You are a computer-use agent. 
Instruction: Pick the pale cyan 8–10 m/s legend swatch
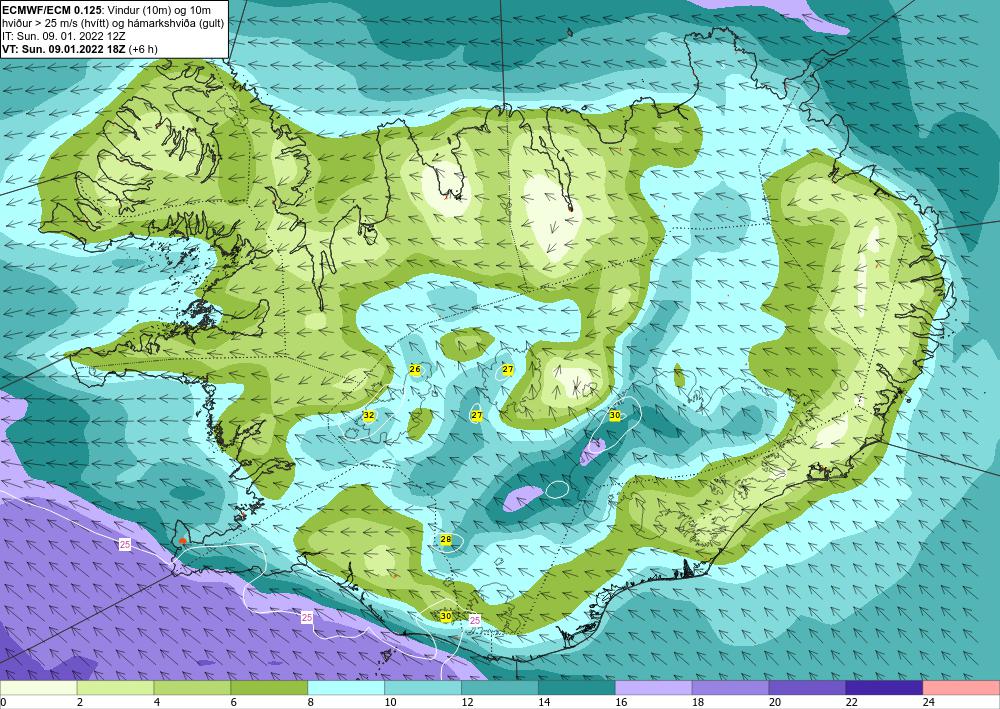346,688
